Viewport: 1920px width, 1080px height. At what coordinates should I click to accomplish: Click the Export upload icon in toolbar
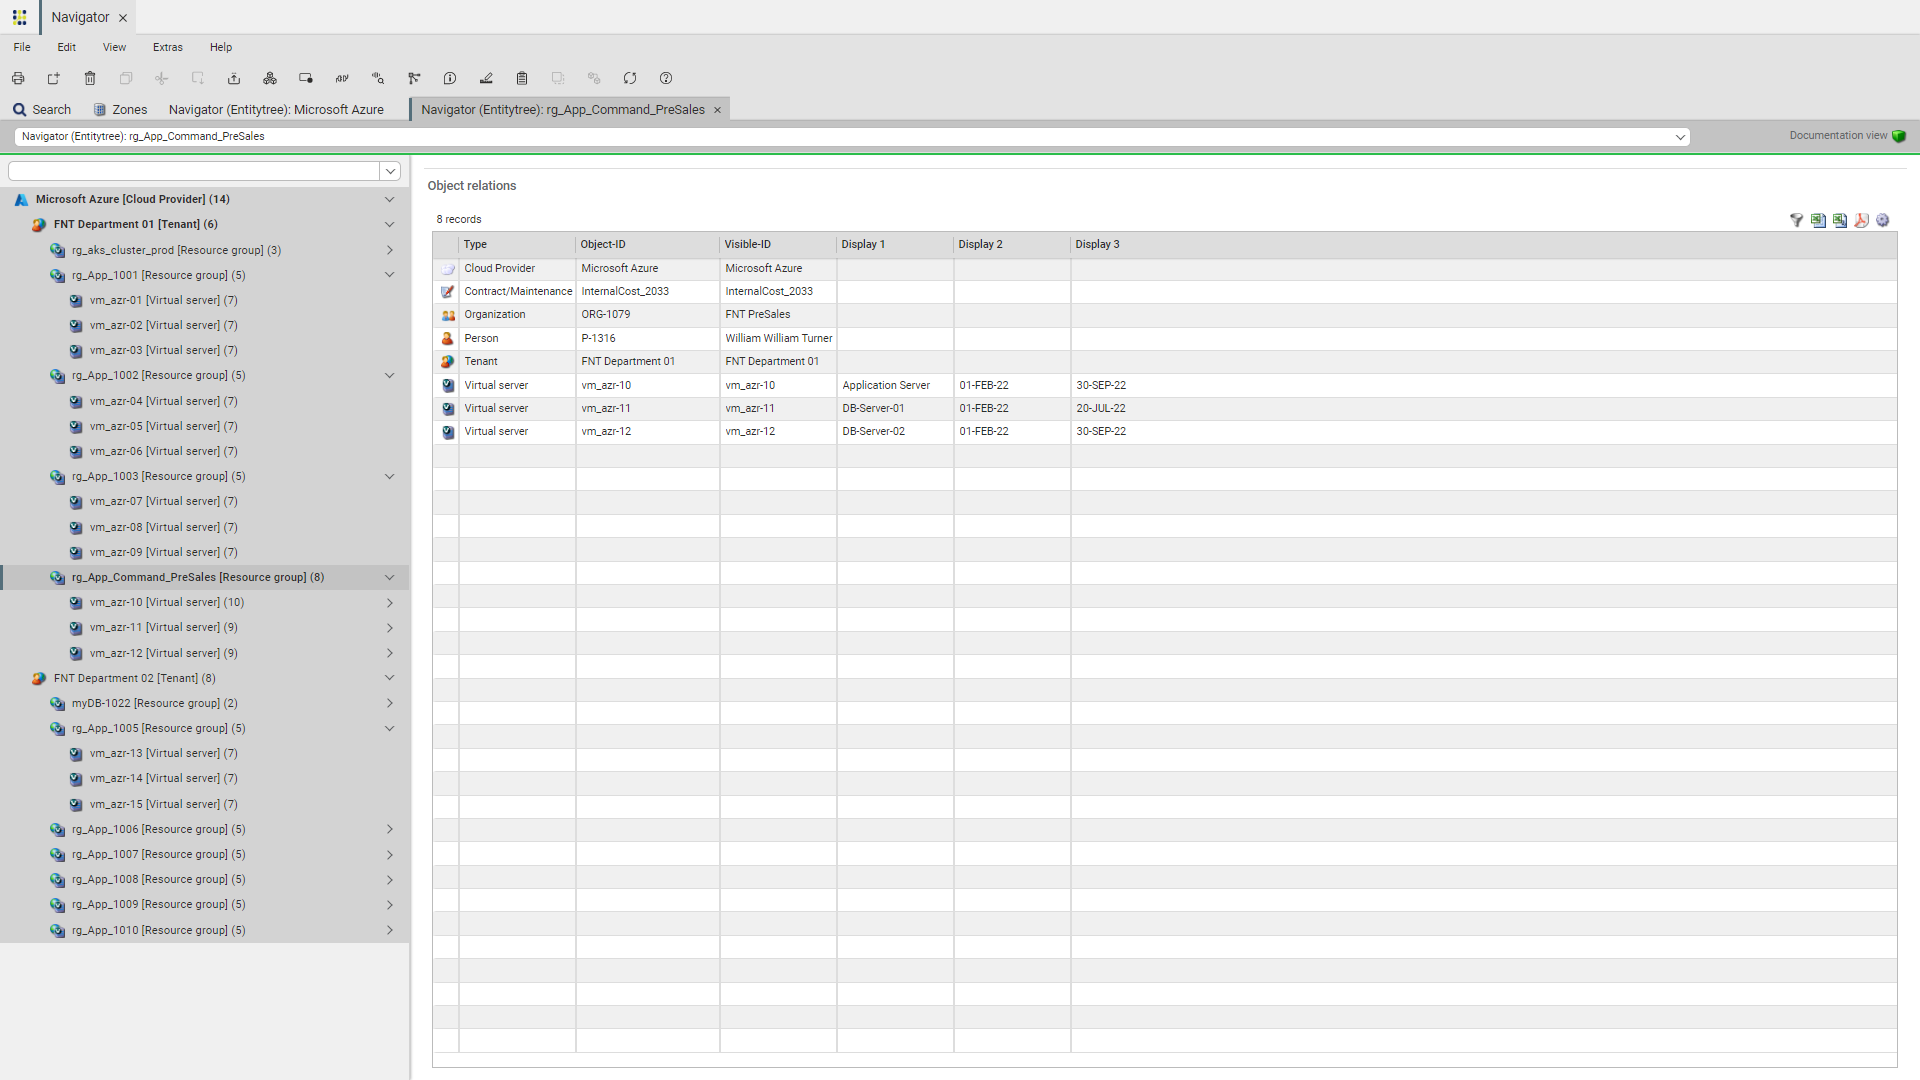(234, 78)
